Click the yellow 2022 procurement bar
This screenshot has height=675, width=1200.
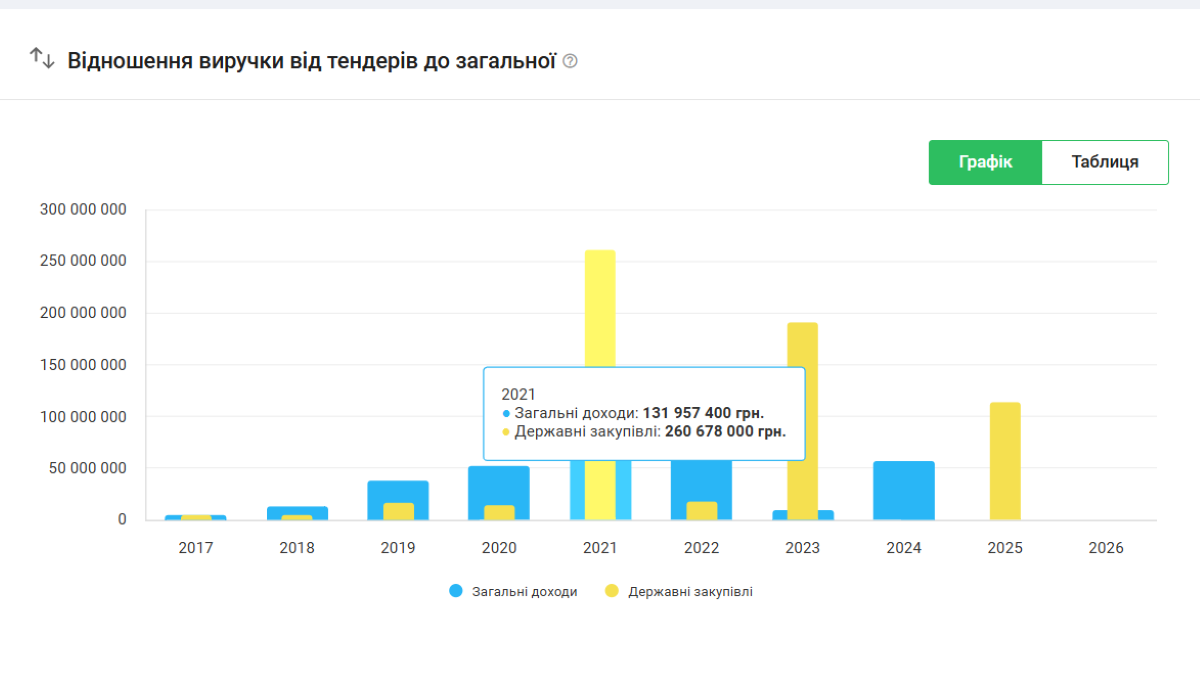(x=701, y=510)
